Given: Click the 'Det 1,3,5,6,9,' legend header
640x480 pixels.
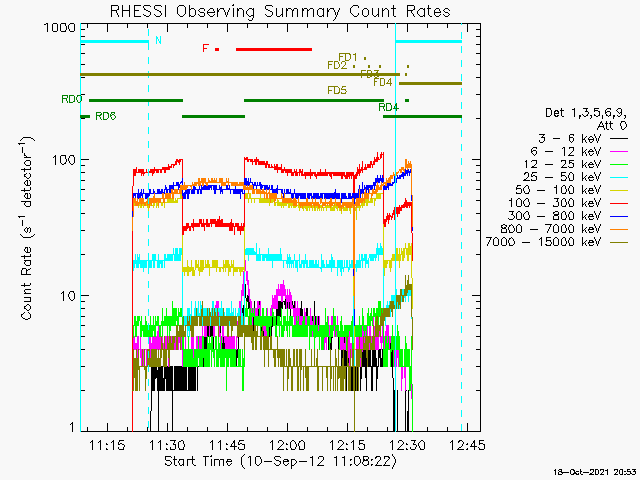Looking at the screenshot, I should coord(586,113).
